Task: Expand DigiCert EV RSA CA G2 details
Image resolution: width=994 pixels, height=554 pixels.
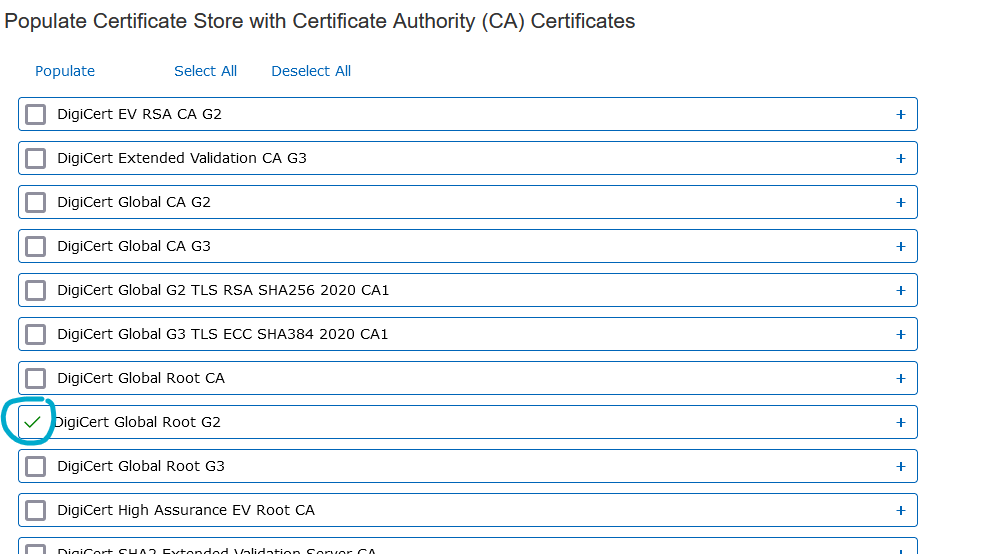Action: (901, 114)
